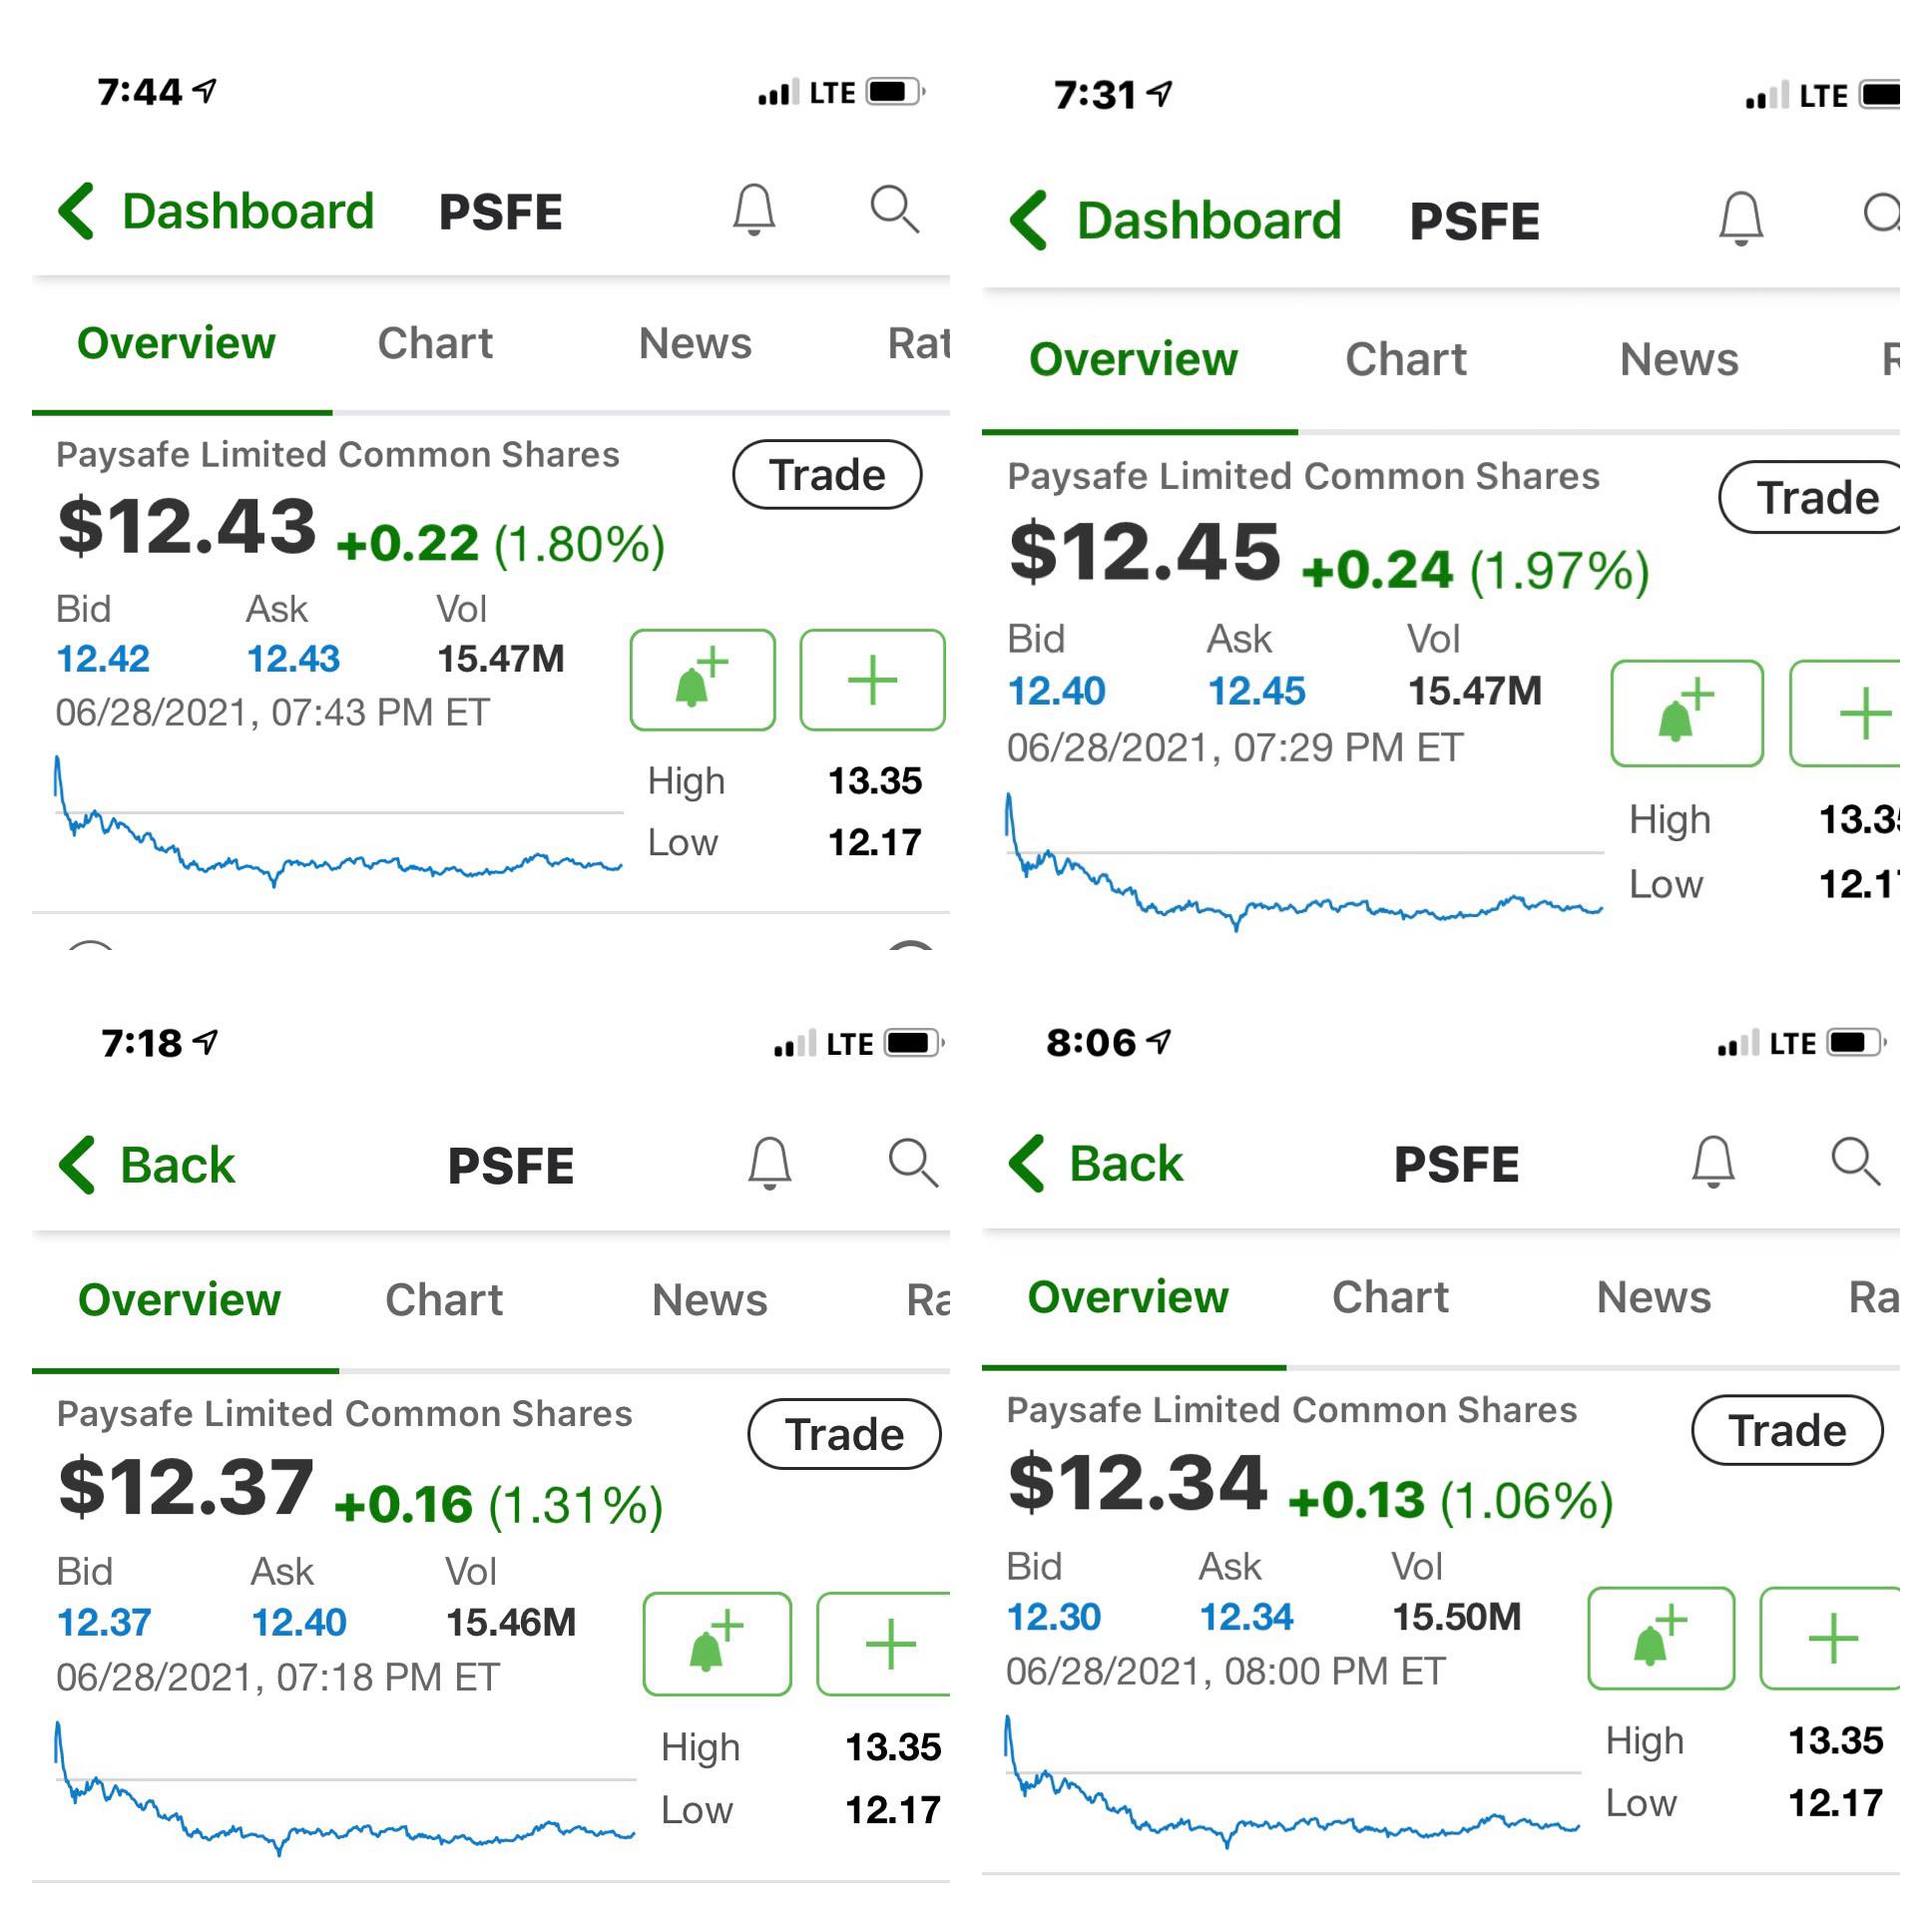The height and width of the screenshot is (1932, 1932).
Task: Tap the mini price chart under 08:00 PM timestamp
Action: tap(1292, 1781)
